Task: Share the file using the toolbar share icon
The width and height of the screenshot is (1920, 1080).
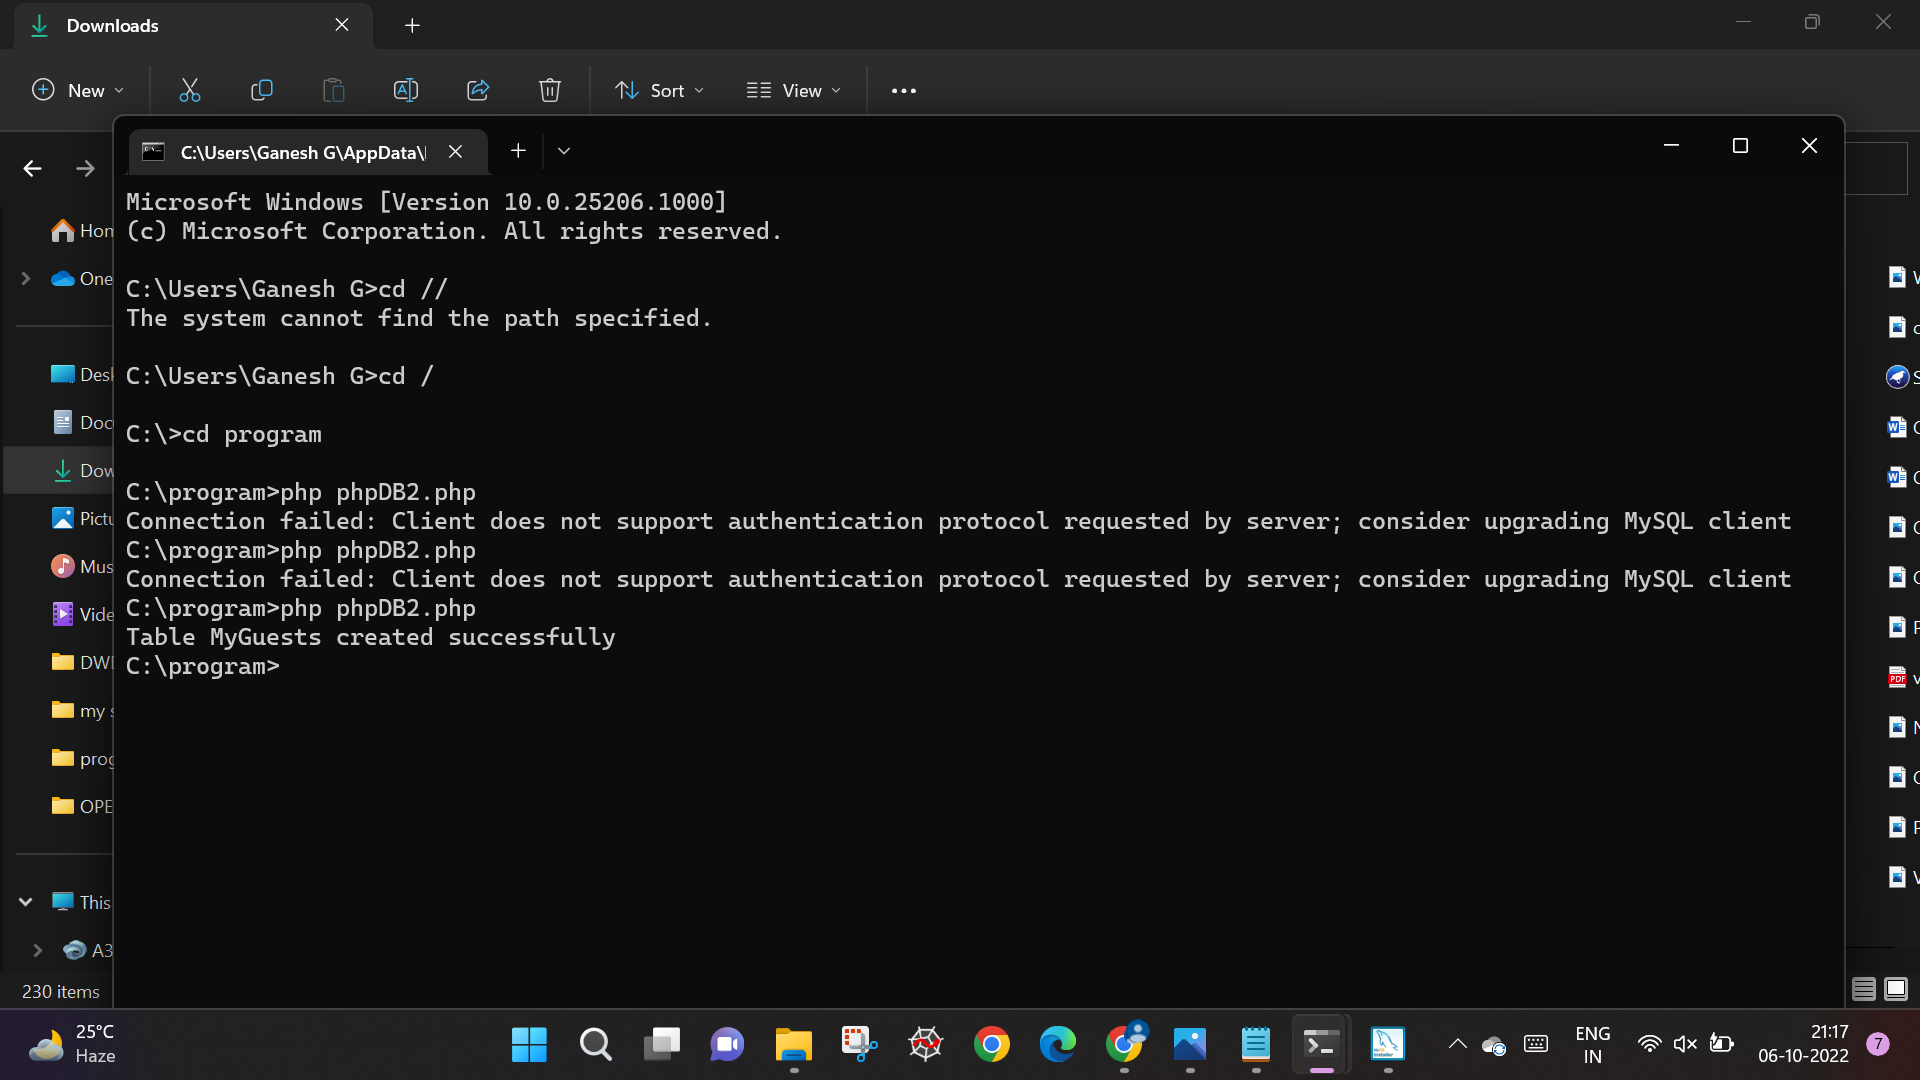Action: (478, 90)
